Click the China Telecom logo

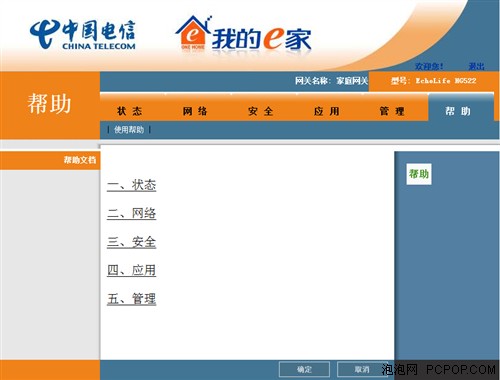pyautogui.click(x=82, y=34)
